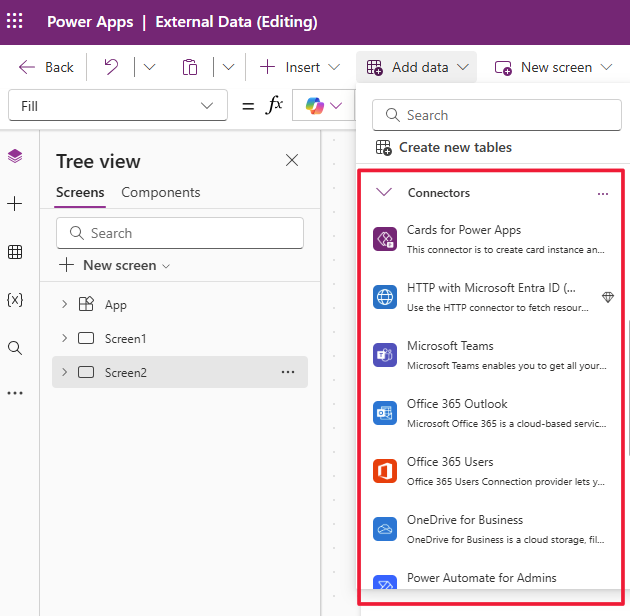Click the Search icon in left rail
The width and height of the screenshot is (630, 616).
(x=15, y=348)
